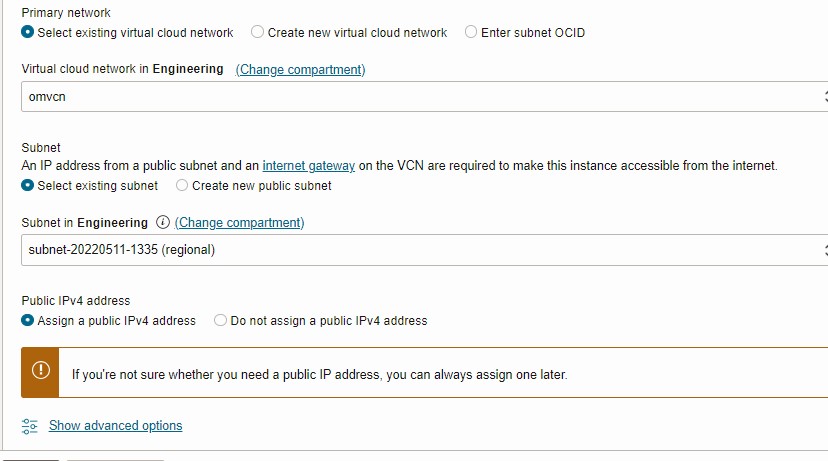Image resolution: width=828 pixels, height=461 pixels.
Task: Choose Select existing virtual cloud network
Action: (28, 32)
